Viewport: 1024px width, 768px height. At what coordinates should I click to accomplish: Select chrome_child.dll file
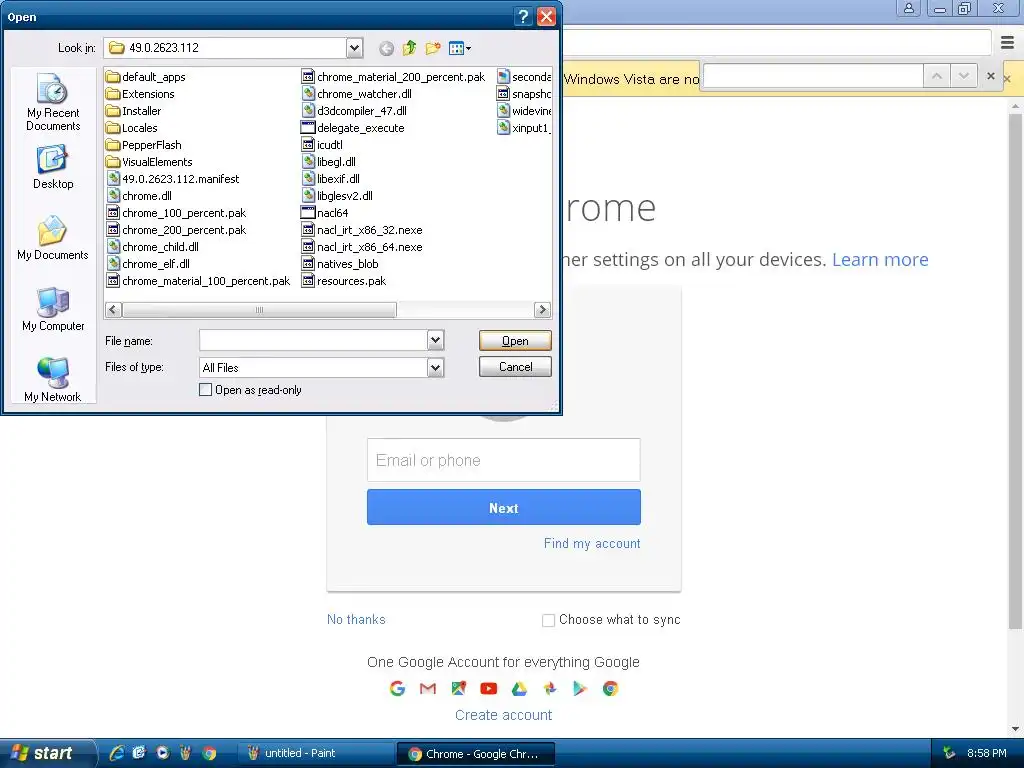(152, 247)
